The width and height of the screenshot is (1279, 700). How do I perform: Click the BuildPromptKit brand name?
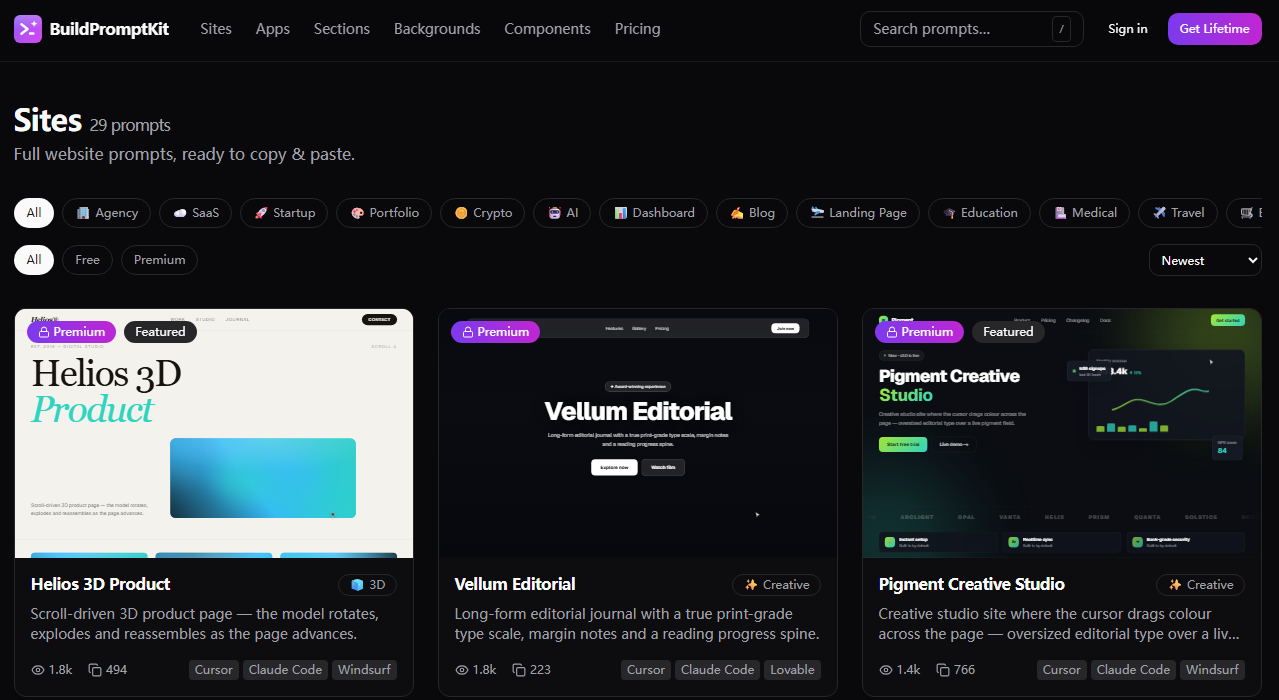110,29
